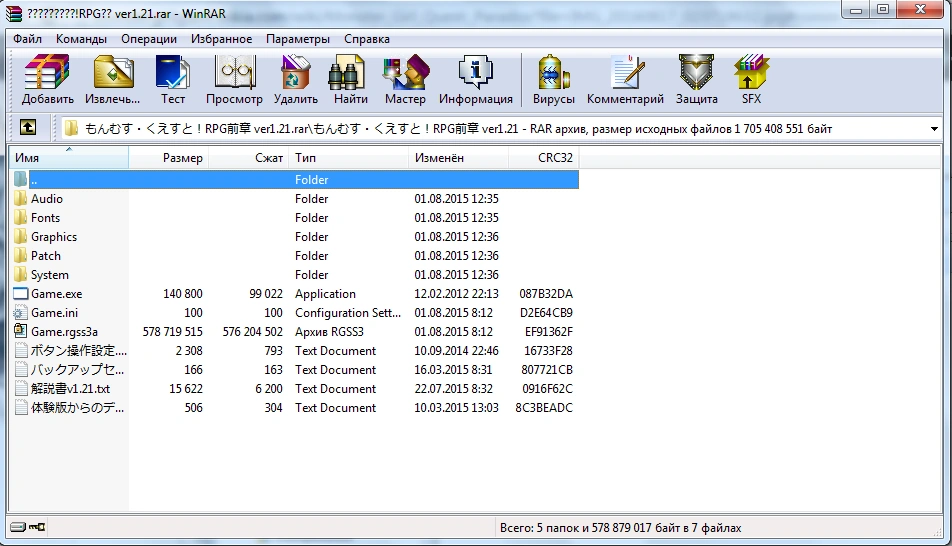Open the Комментарий (Comment) tool
Image resolution: width=952 pixels, height=546 pixels.
coord(625,79)
